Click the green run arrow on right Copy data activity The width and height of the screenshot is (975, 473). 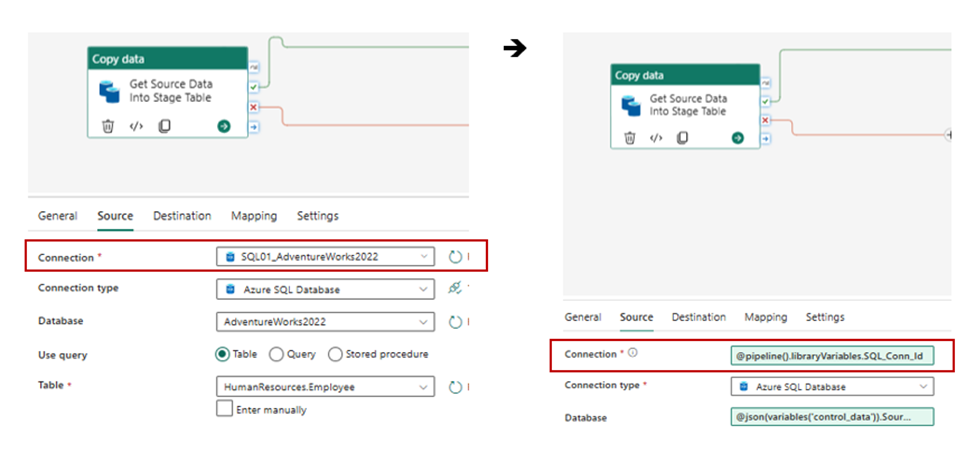click(737, 138)
